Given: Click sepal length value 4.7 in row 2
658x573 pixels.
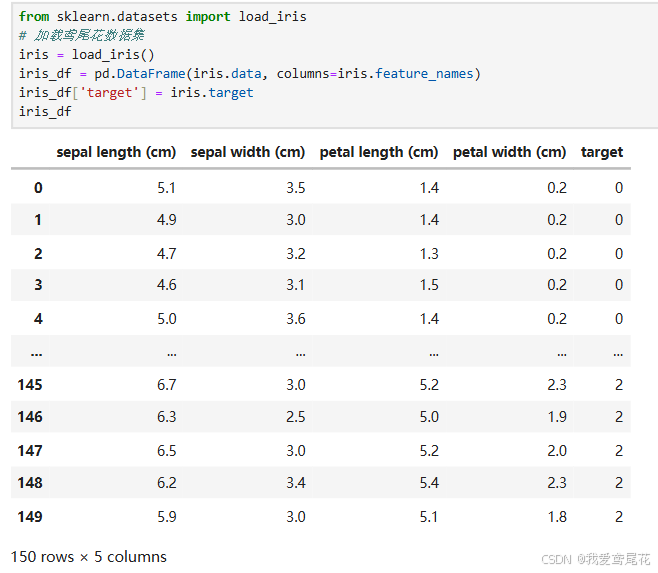Looking at the screenshot, I should click(x=167, y=254).
